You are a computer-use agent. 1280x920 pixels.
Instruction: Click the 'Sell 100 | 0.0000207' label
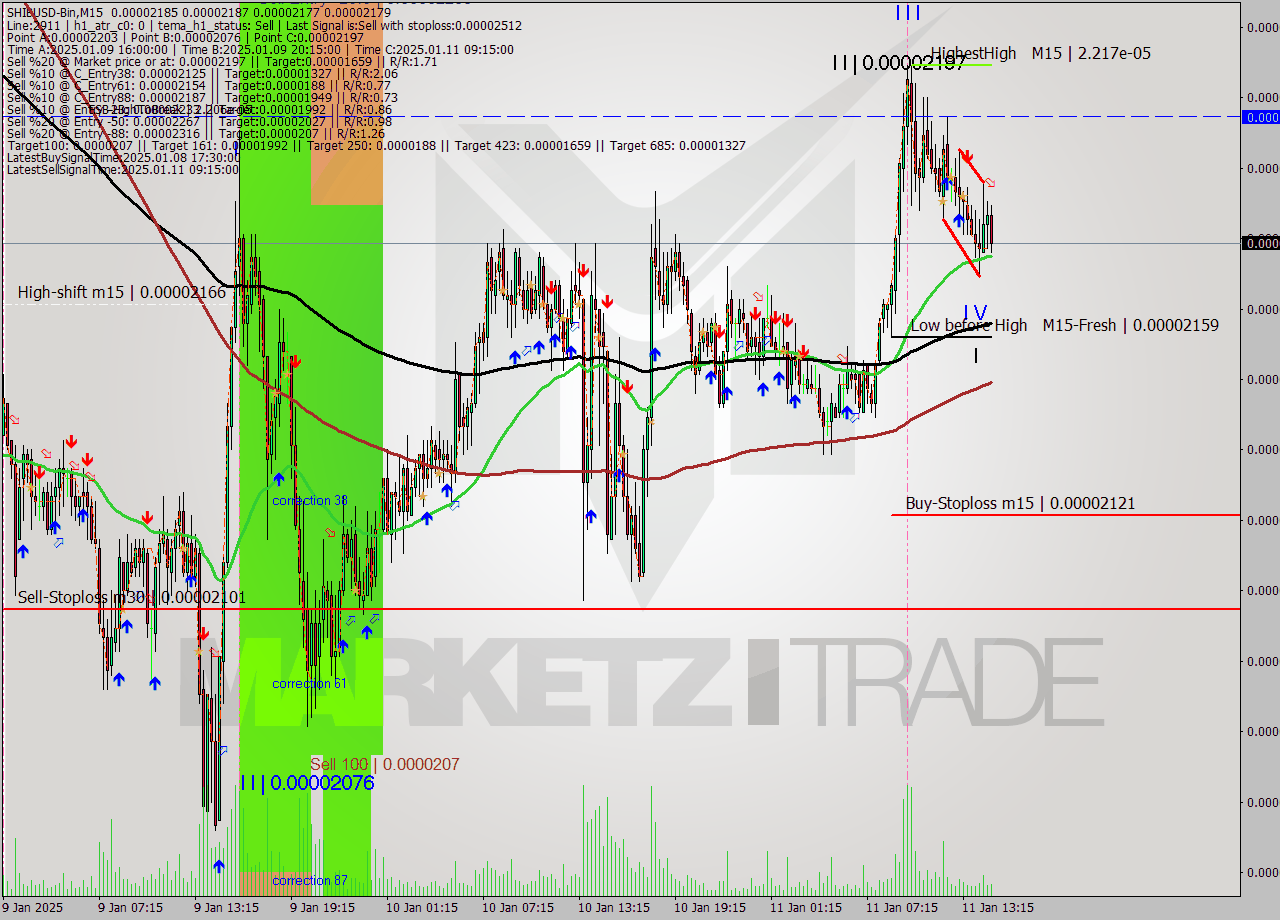coord(385,764)
